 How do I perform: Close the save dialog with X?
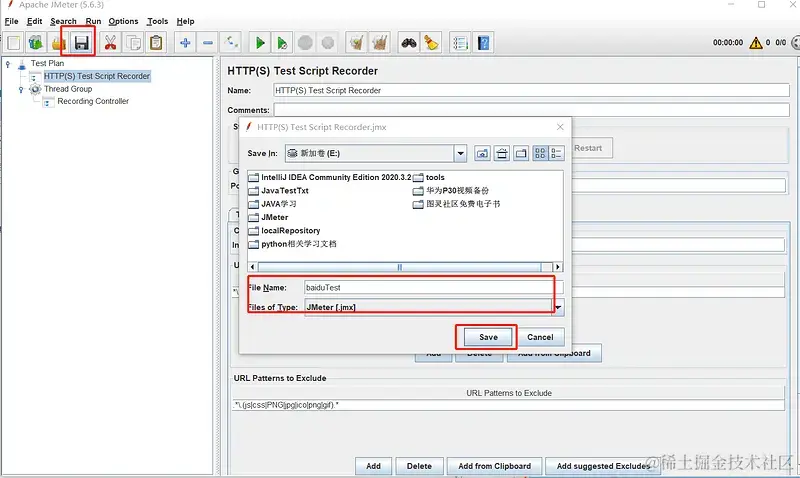[x=560, y=127]
